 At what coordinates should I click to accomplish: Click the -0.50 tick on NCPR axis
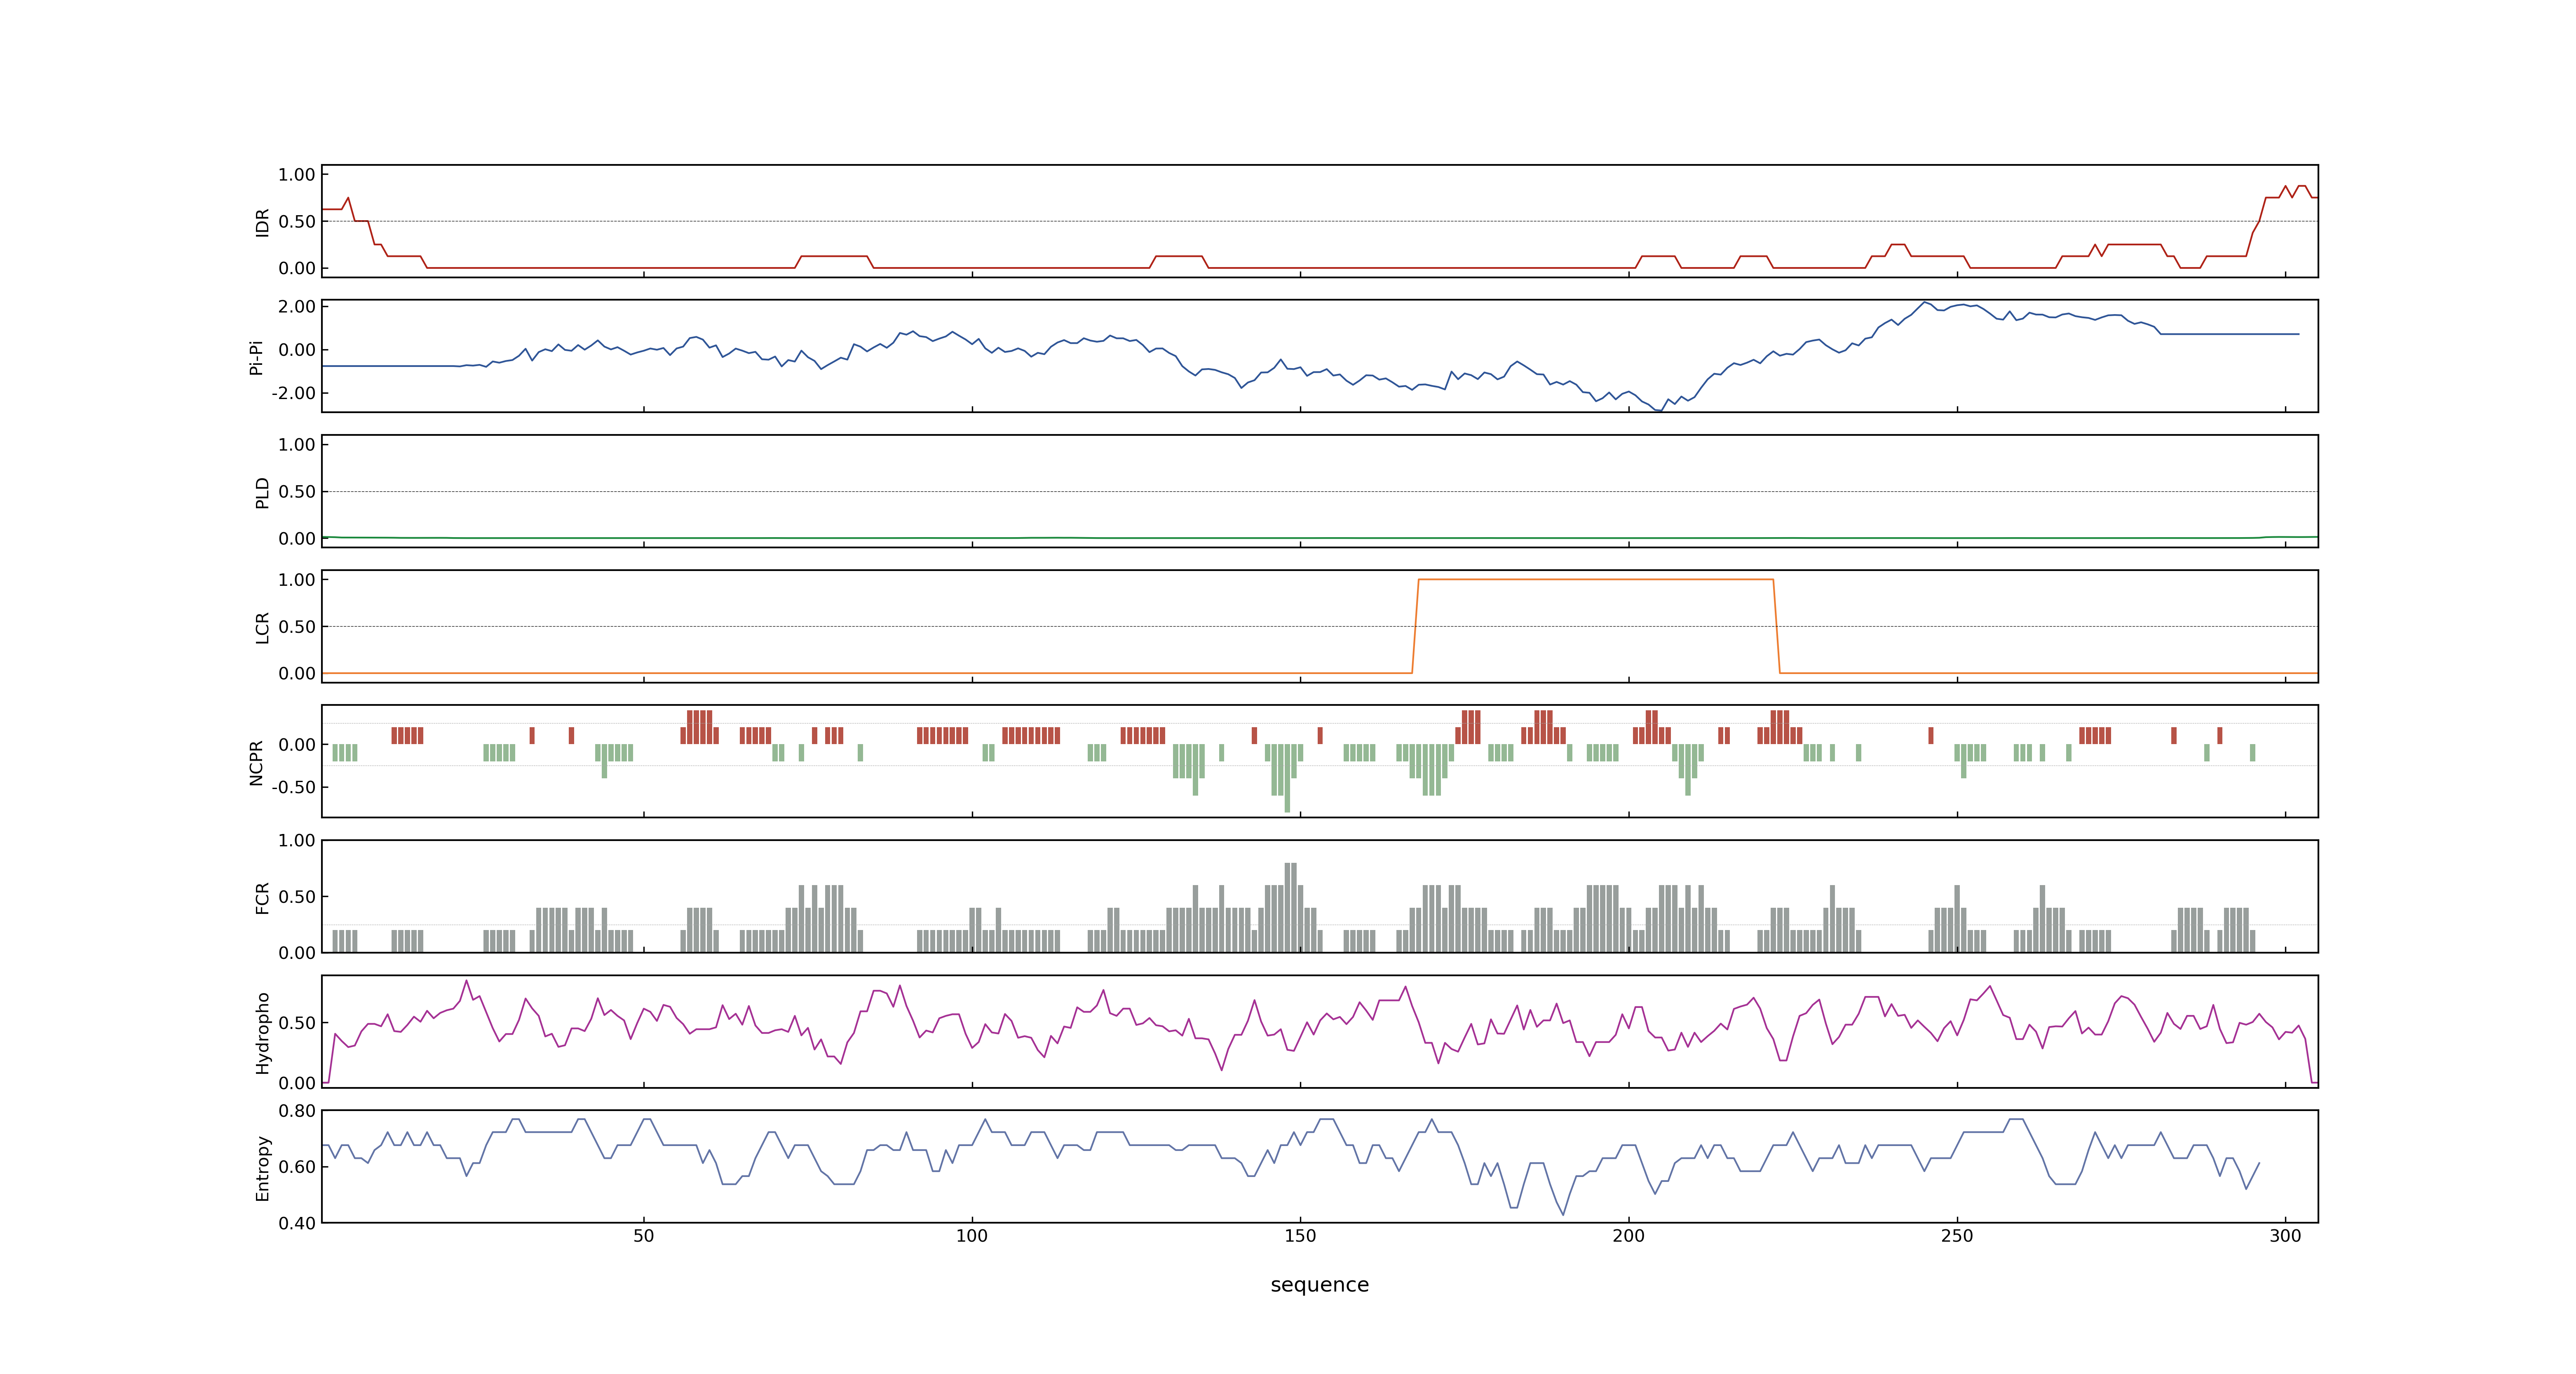pyautogui.click(x=293, y=787)
